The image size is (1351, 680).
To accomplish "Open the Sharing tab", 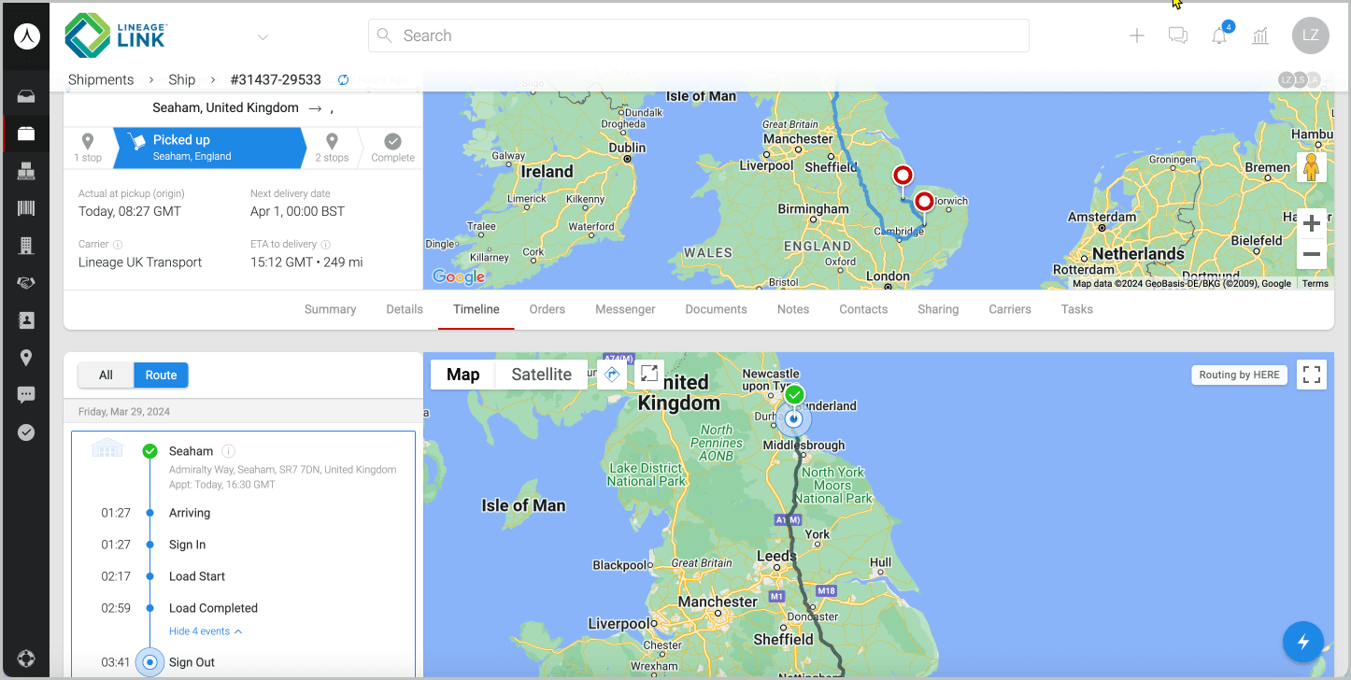I will 938,309.
